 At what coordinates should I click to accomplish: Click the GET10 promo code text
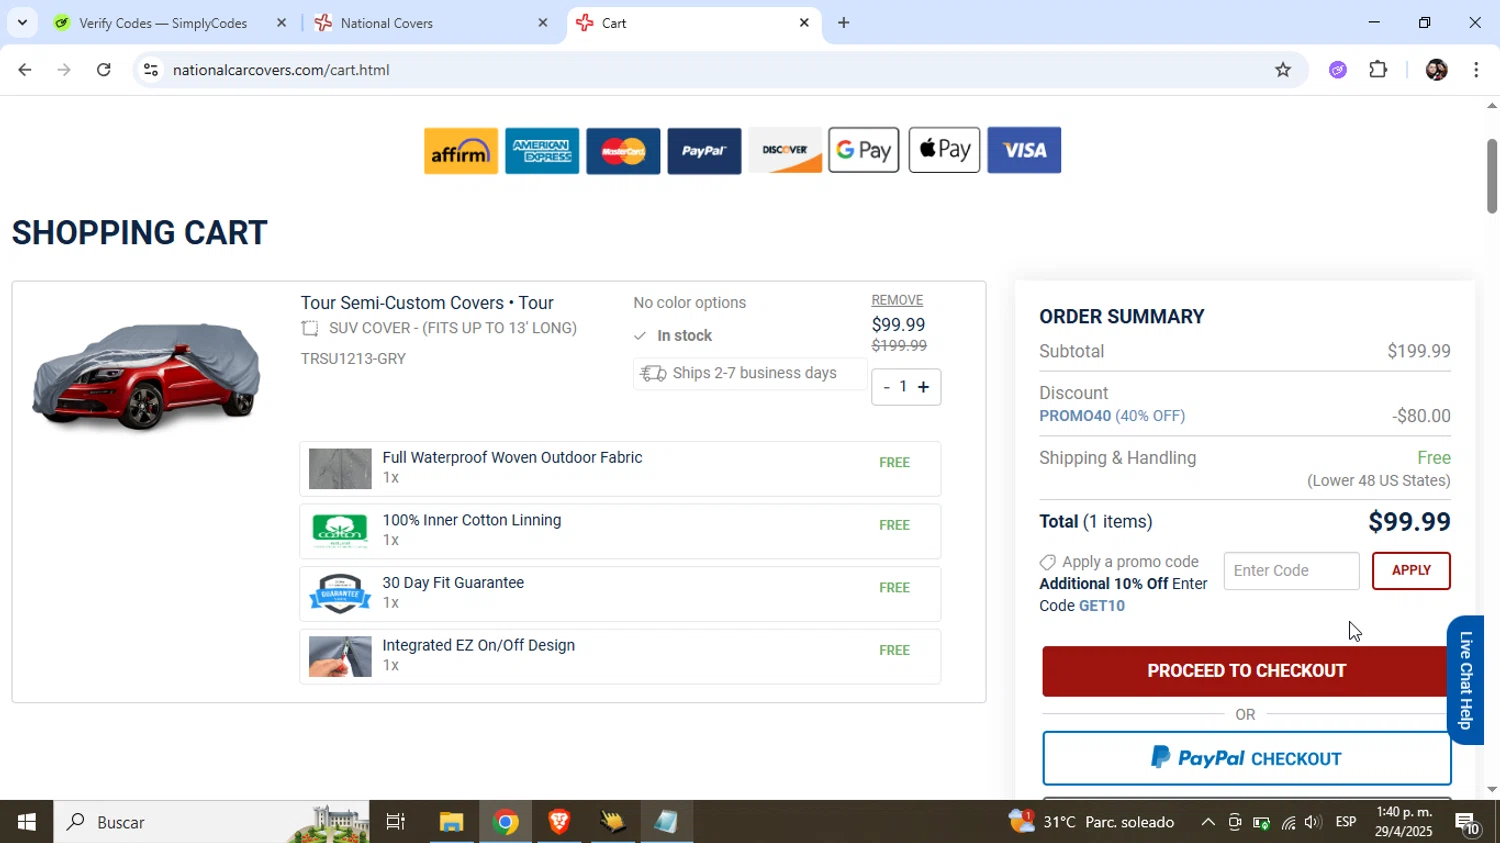[1102, 606]
